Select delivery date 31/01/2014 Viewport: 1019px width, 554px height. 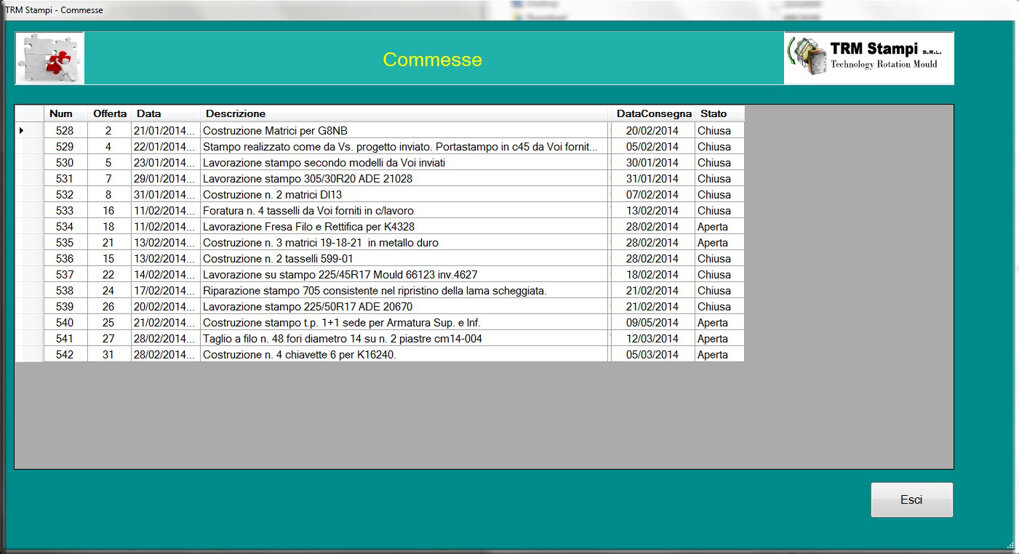coord(653,178)
